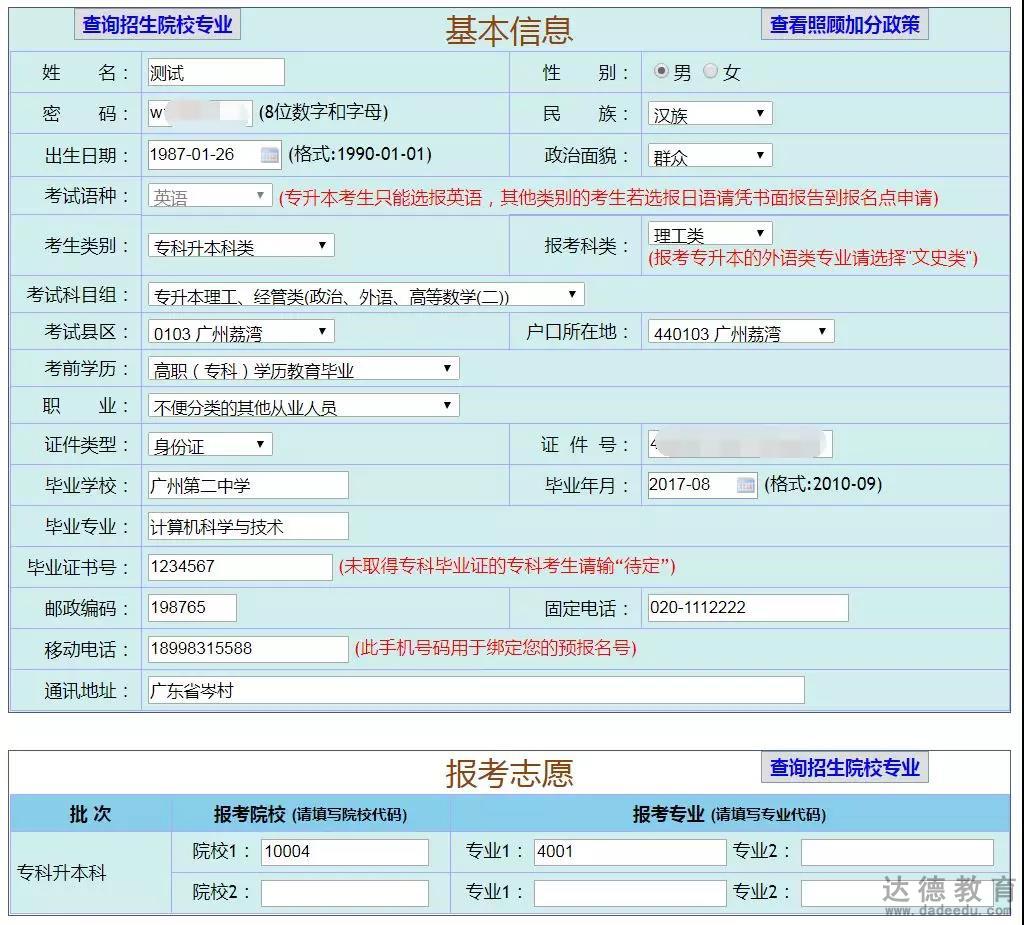Click the top 查询招生院校专业 button
1024x925 pixels.
[157, 24]
